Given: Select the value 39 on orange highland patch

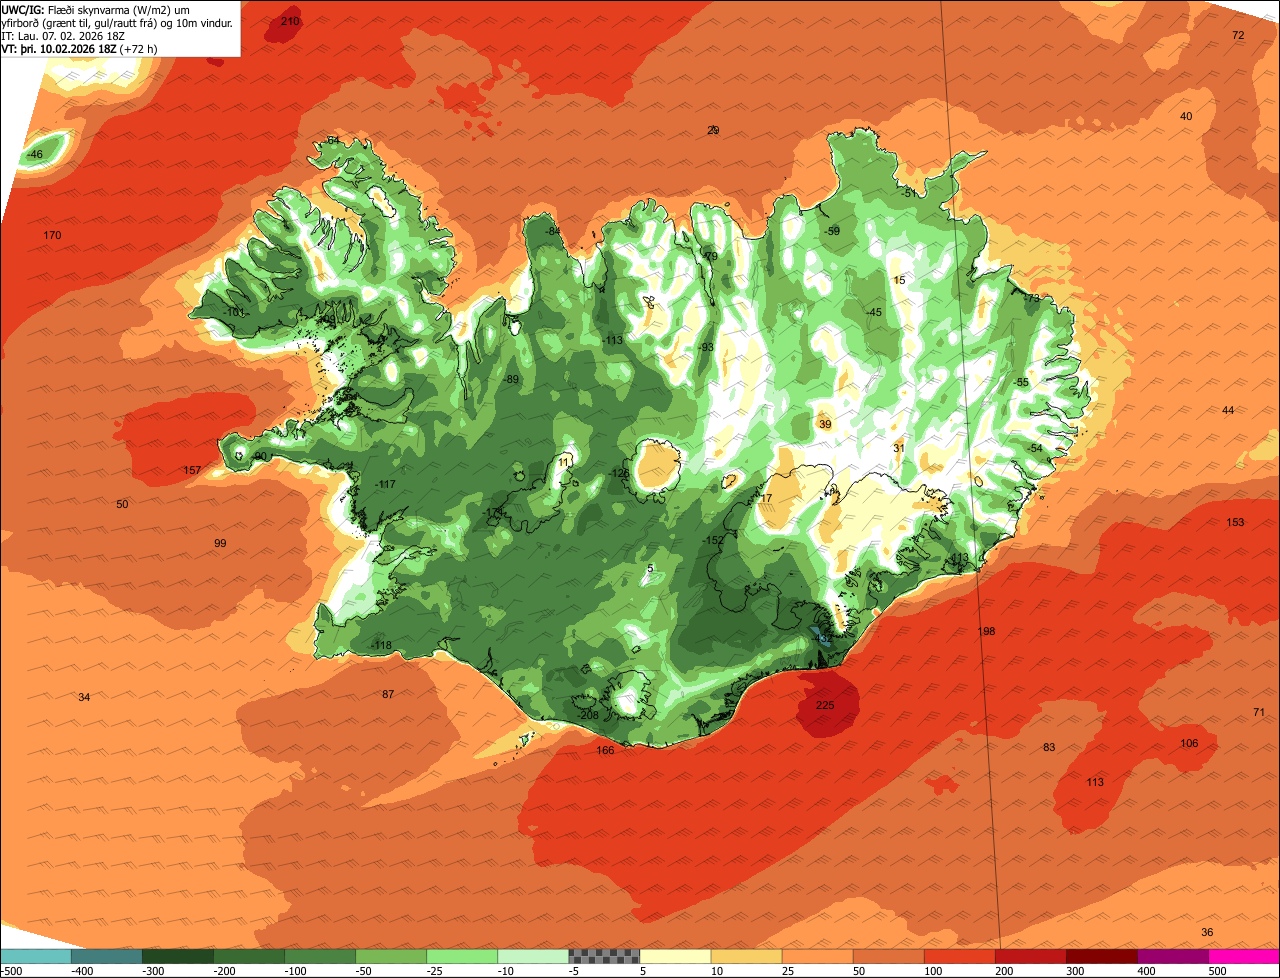Looking at the screenshot, I should (x=825, y=424).
